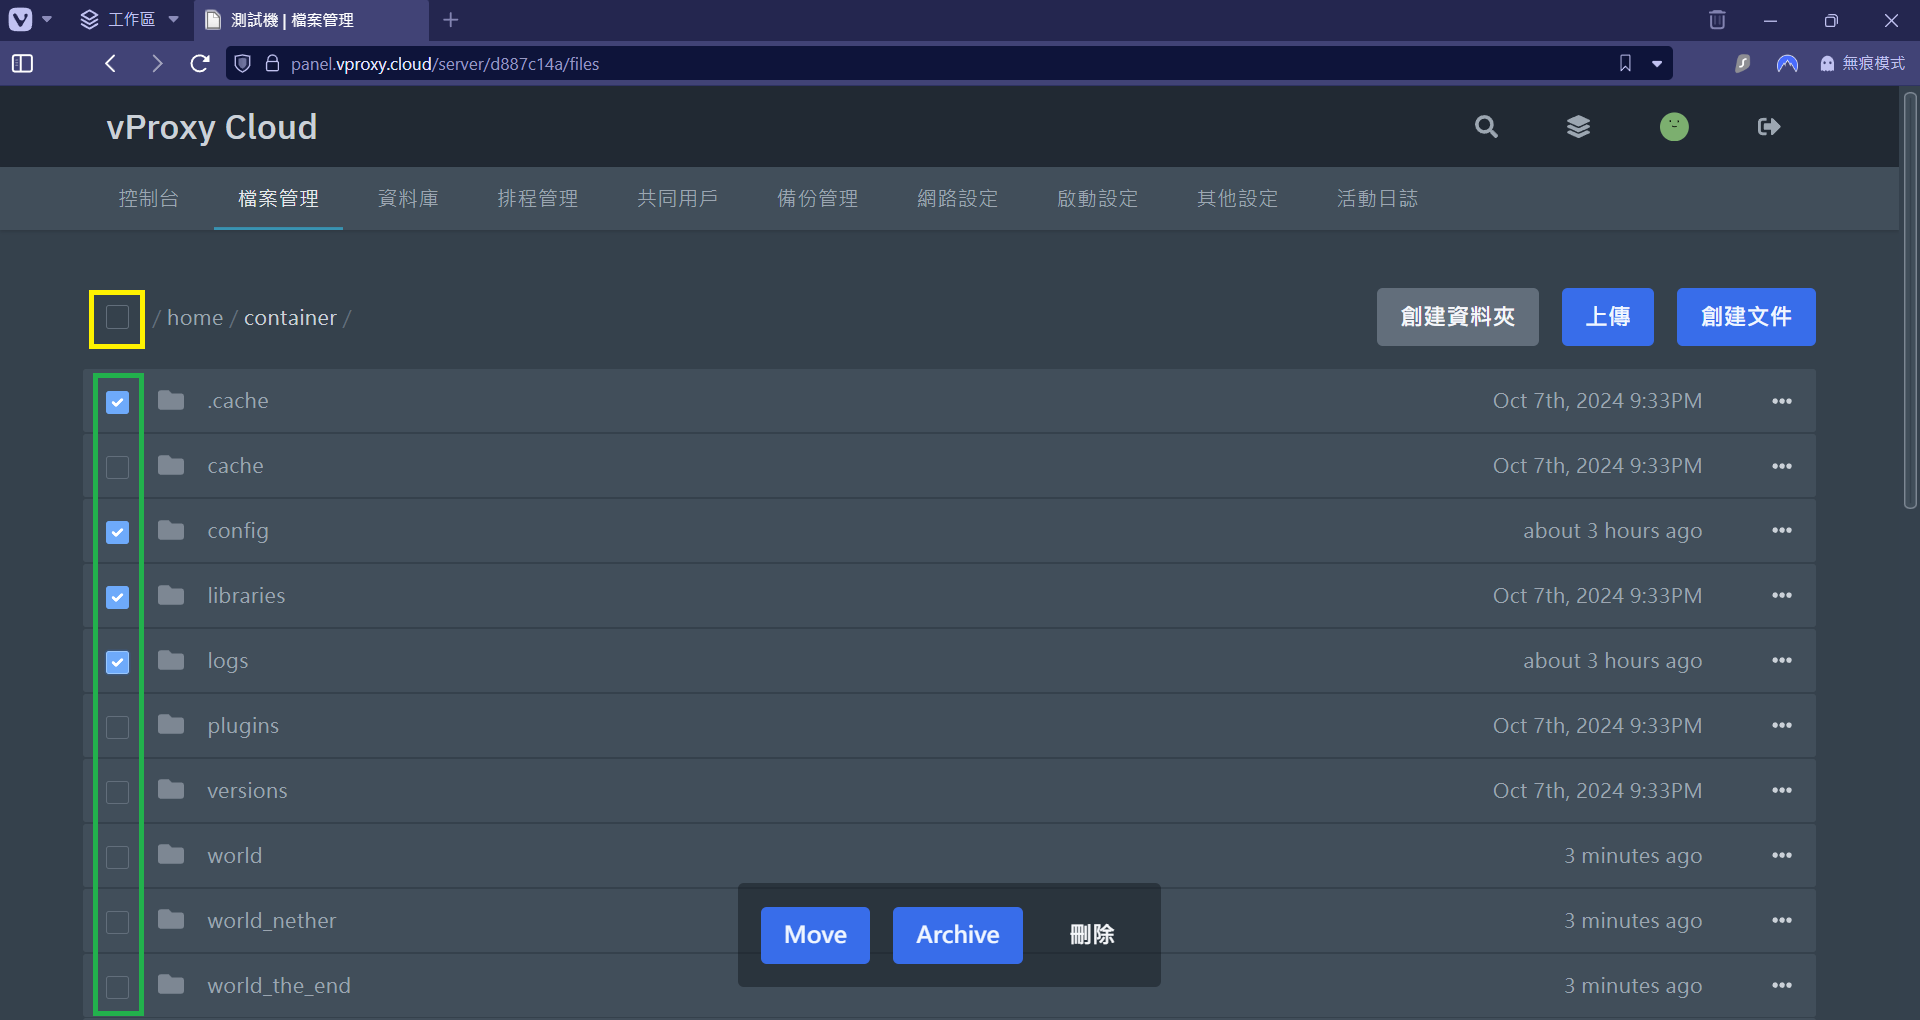The image size is (1920, 1020).
Task: Toggle the browser side panel icon
Action: [22, 64]
